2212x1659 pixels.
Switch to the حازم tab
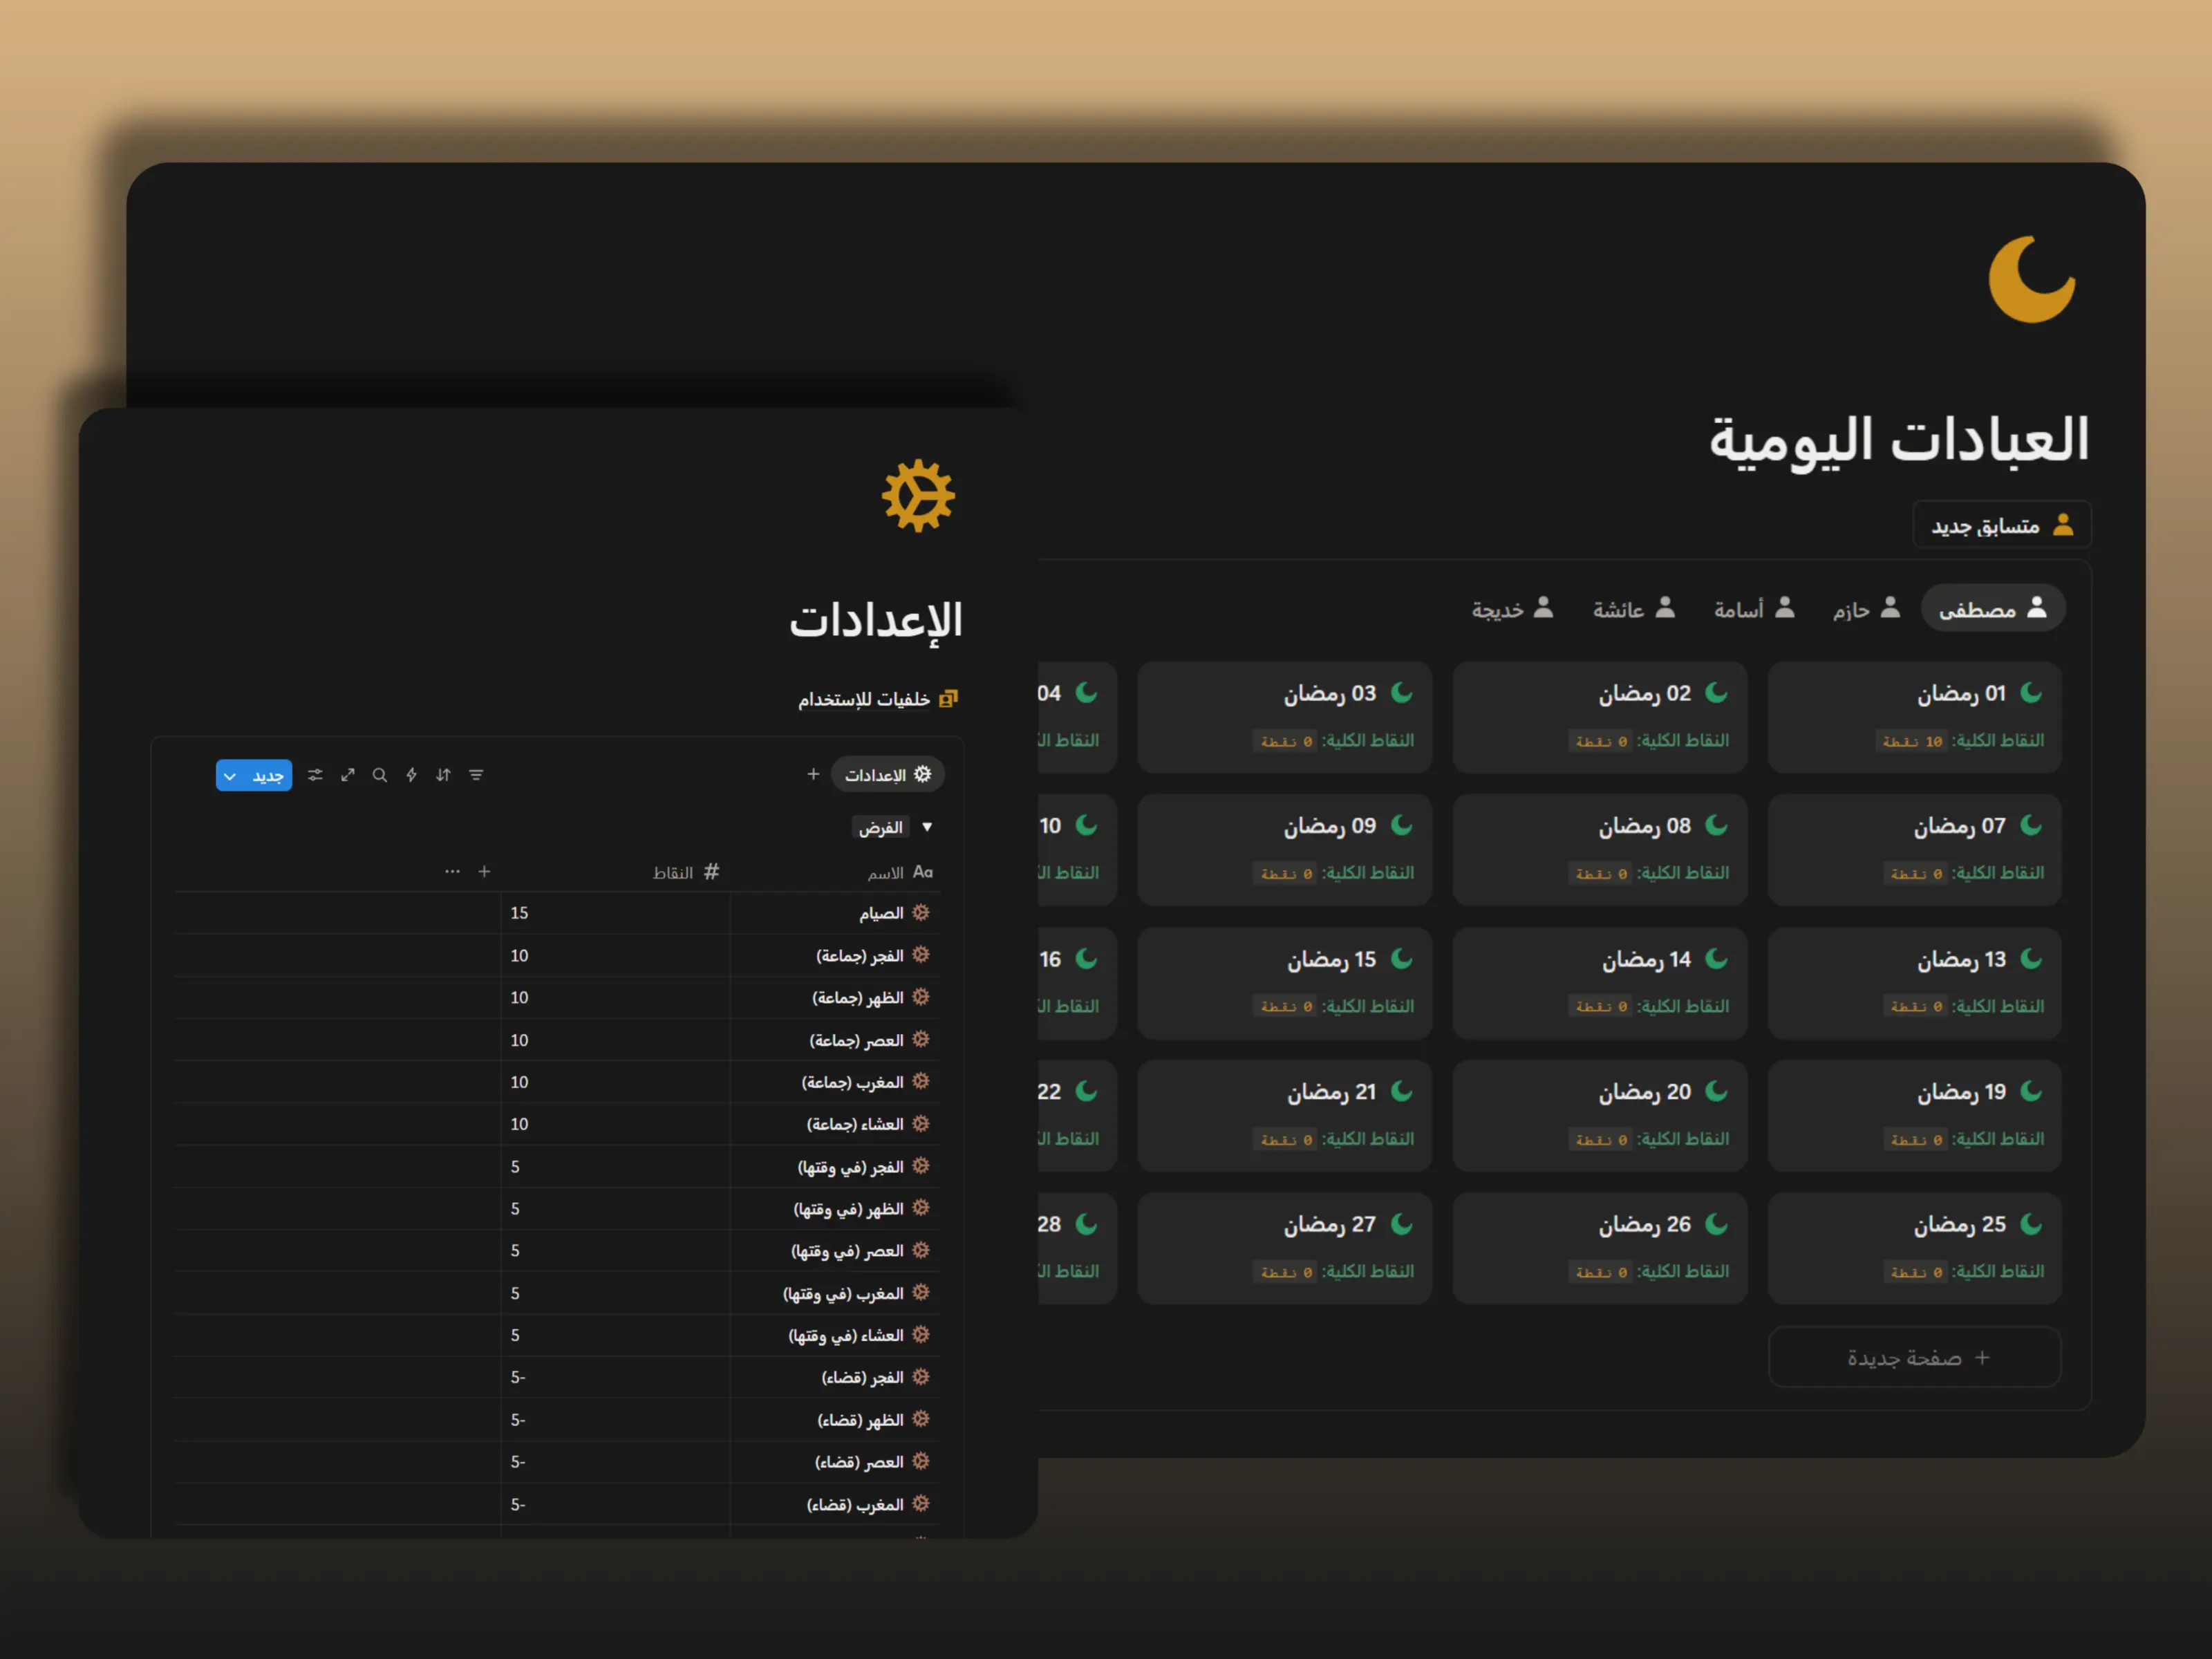(x=1862, y=608)
